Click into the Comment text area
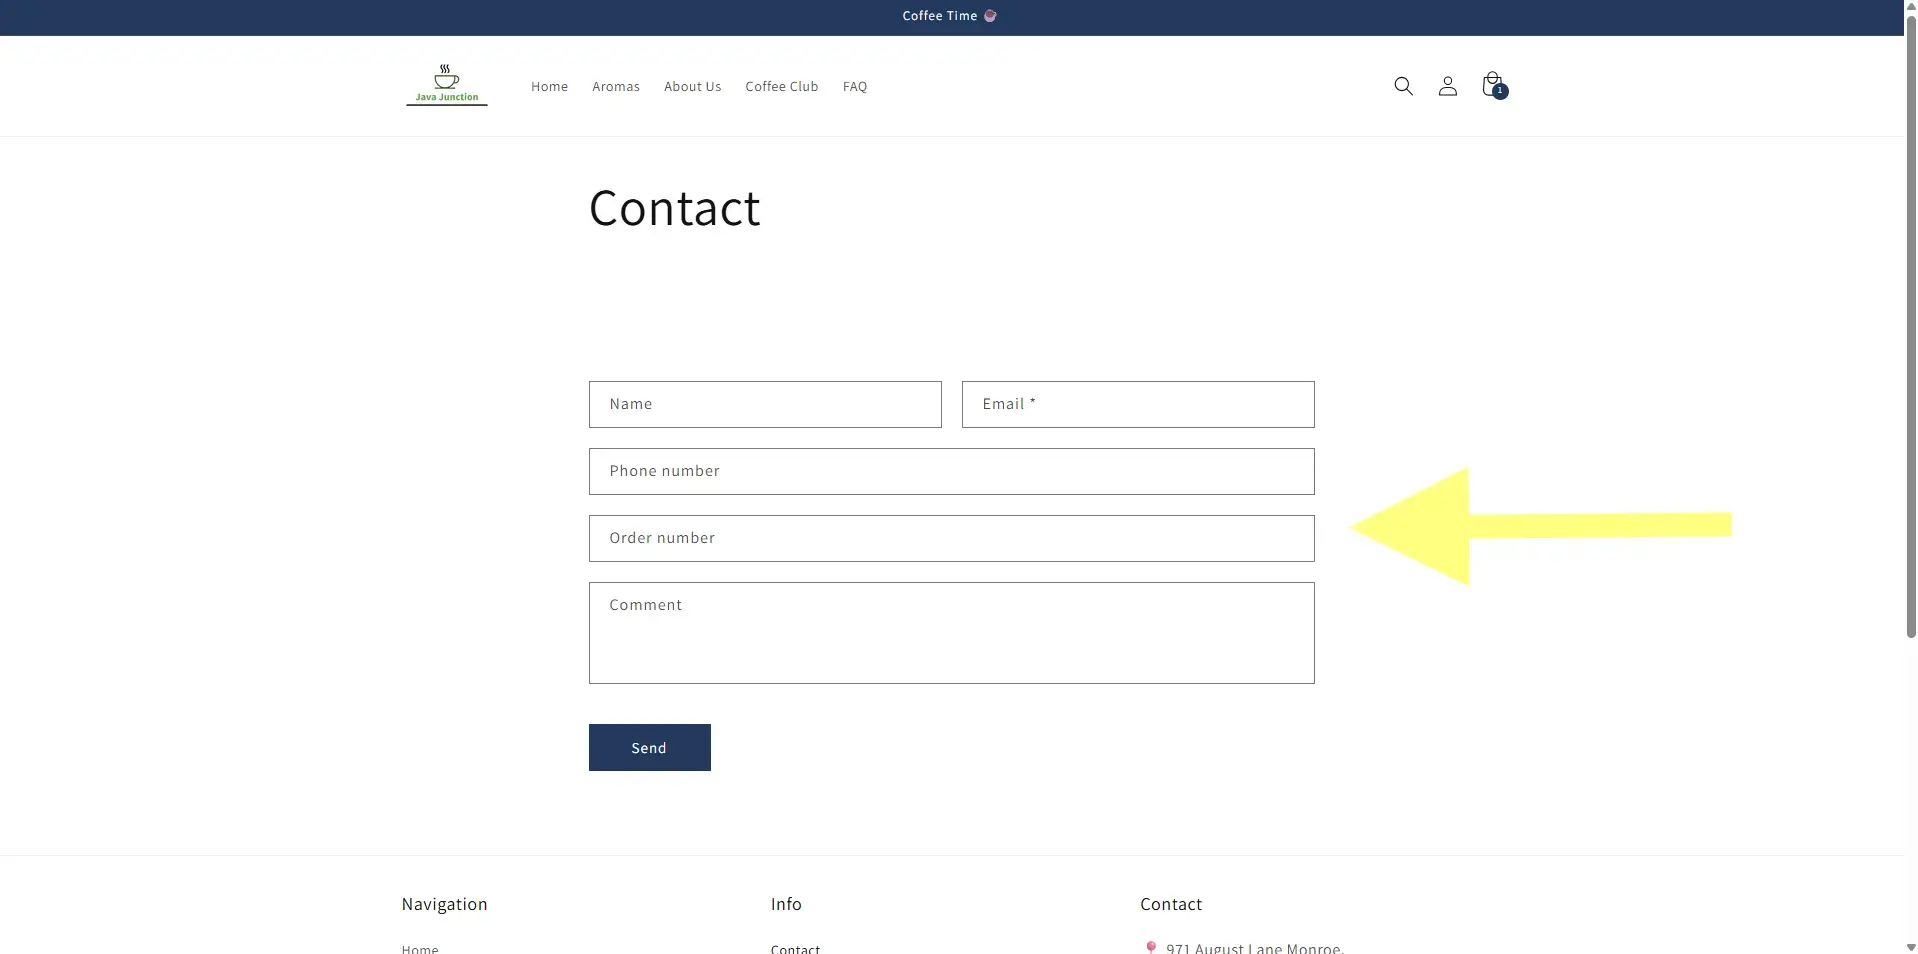This screenshot has height=954, width=1918. point(952,633)
